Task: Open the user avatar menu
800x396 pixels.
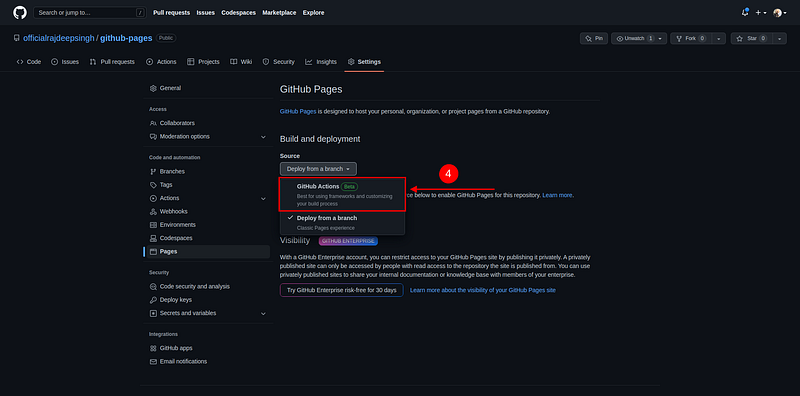Action: [780, 13]
